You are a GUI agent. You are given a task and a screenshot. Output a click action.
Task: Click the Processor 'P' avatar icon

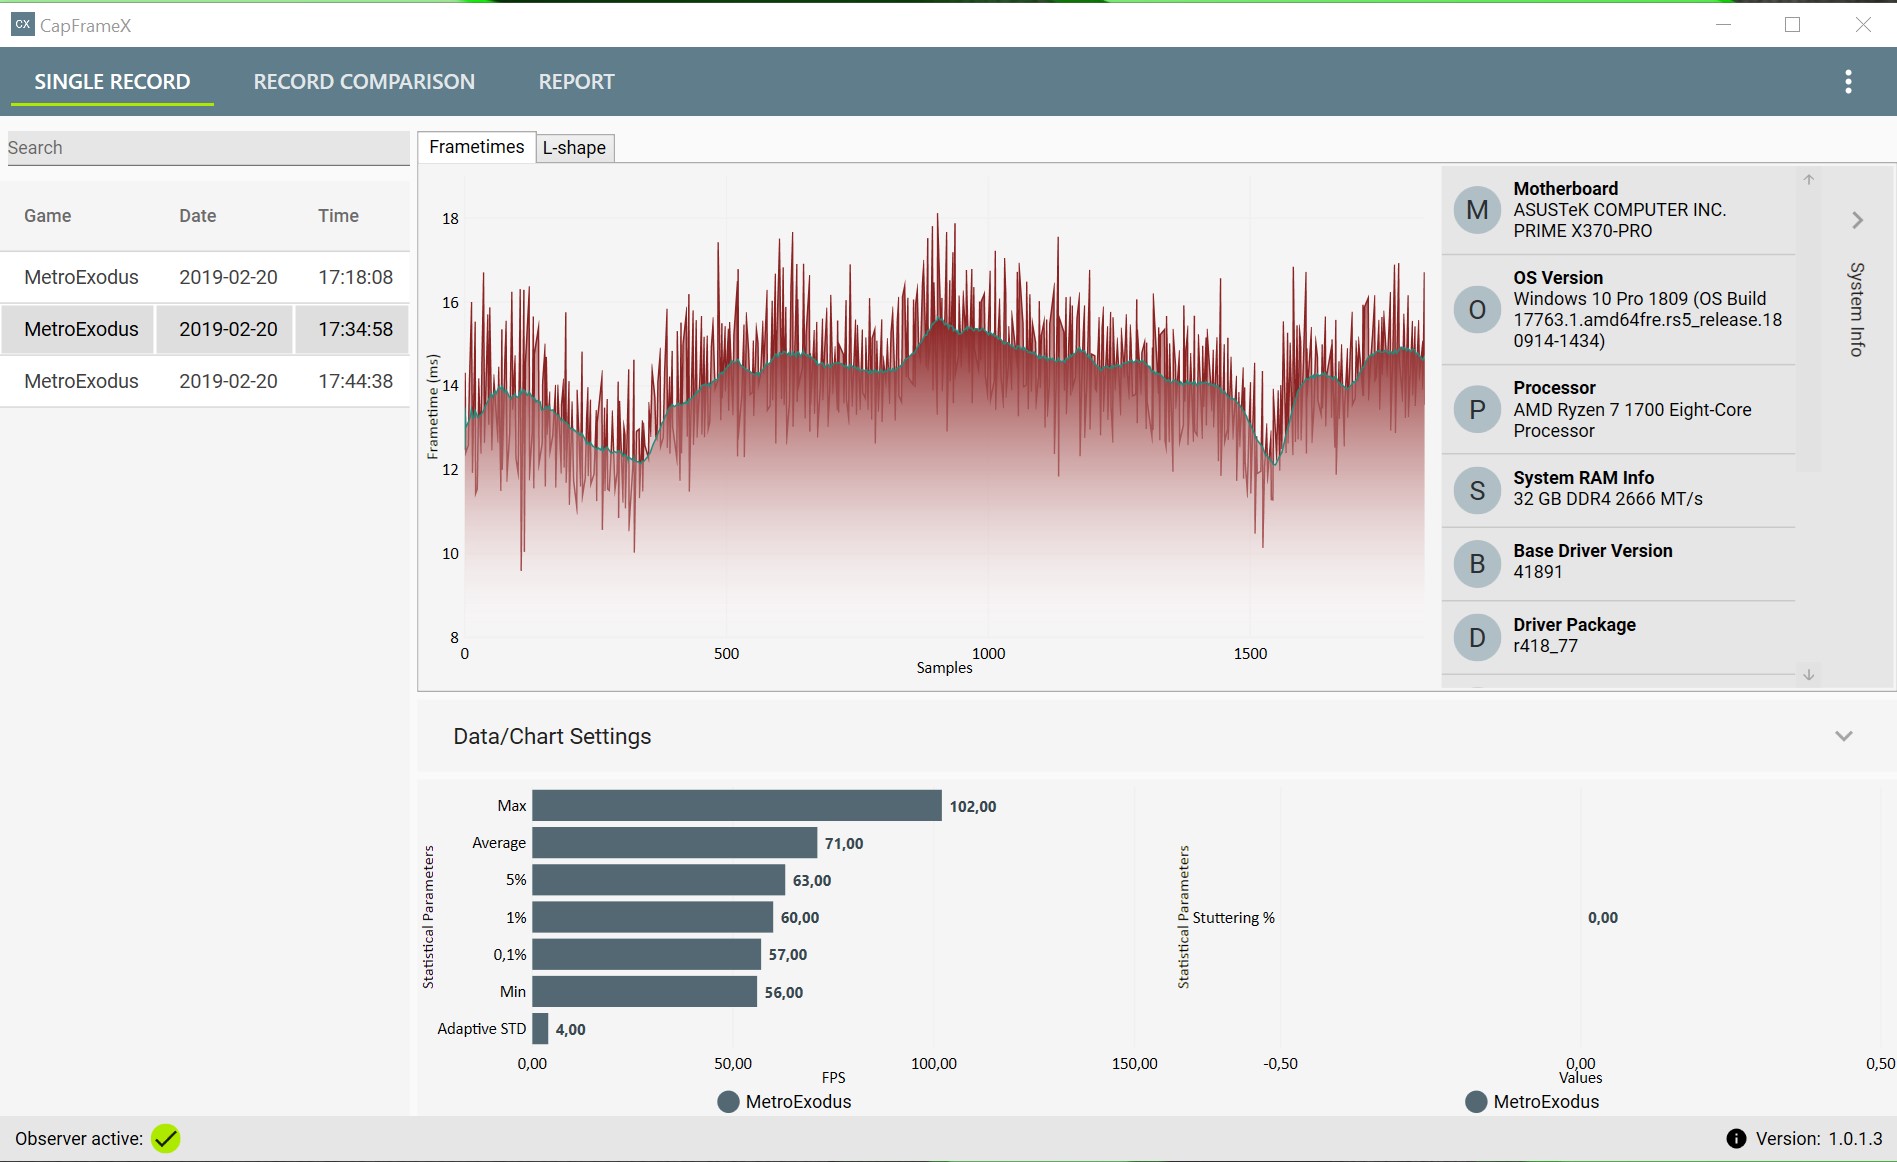click(1477, 409)
